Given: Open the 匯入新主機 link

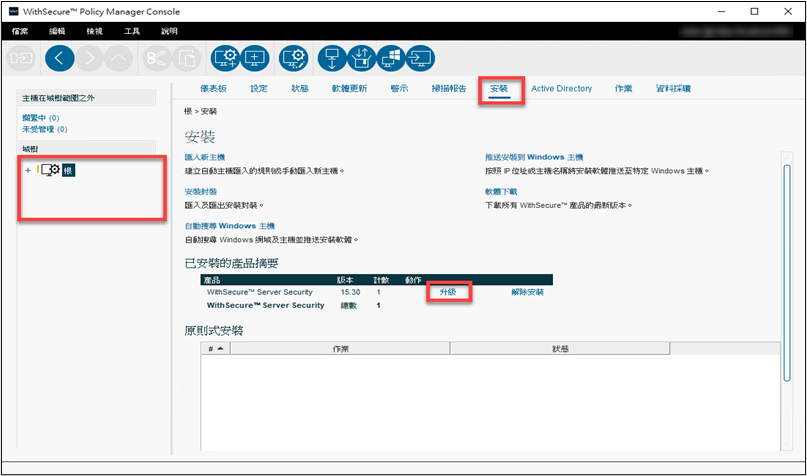Looking at the screenshot, I should tap(205, 158).
